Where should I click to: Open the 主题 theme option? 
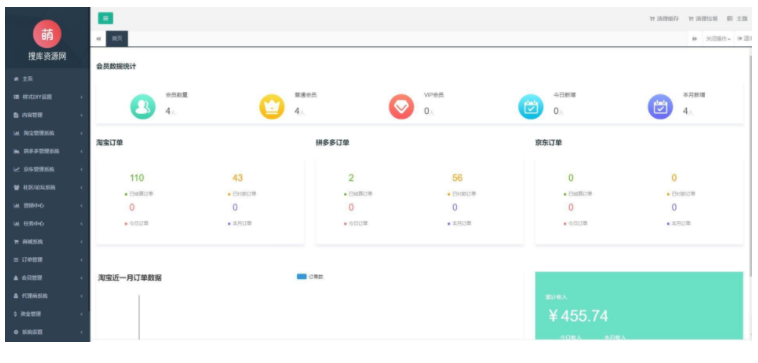pyautogui.click(x=738, y=18)
